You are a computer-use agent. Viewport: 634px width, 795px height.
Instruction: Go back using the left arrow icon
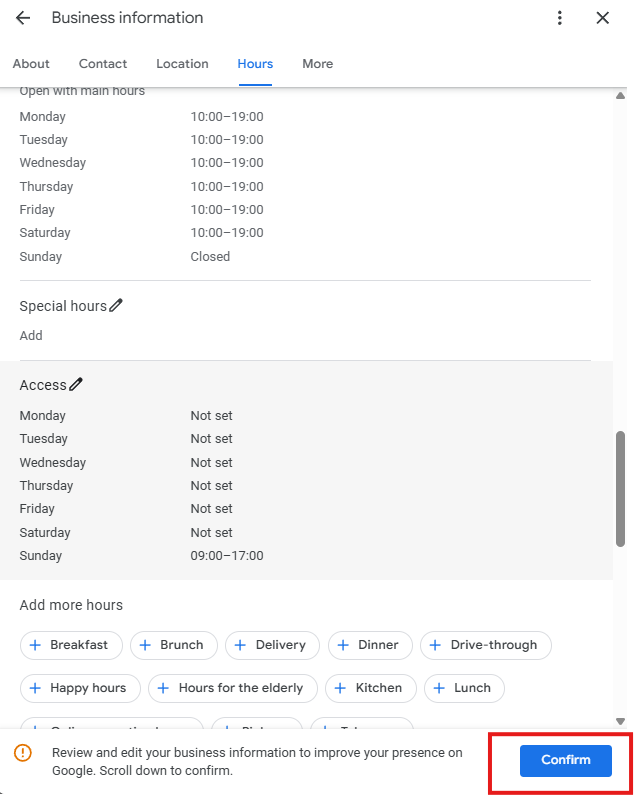tap(23, 18)
